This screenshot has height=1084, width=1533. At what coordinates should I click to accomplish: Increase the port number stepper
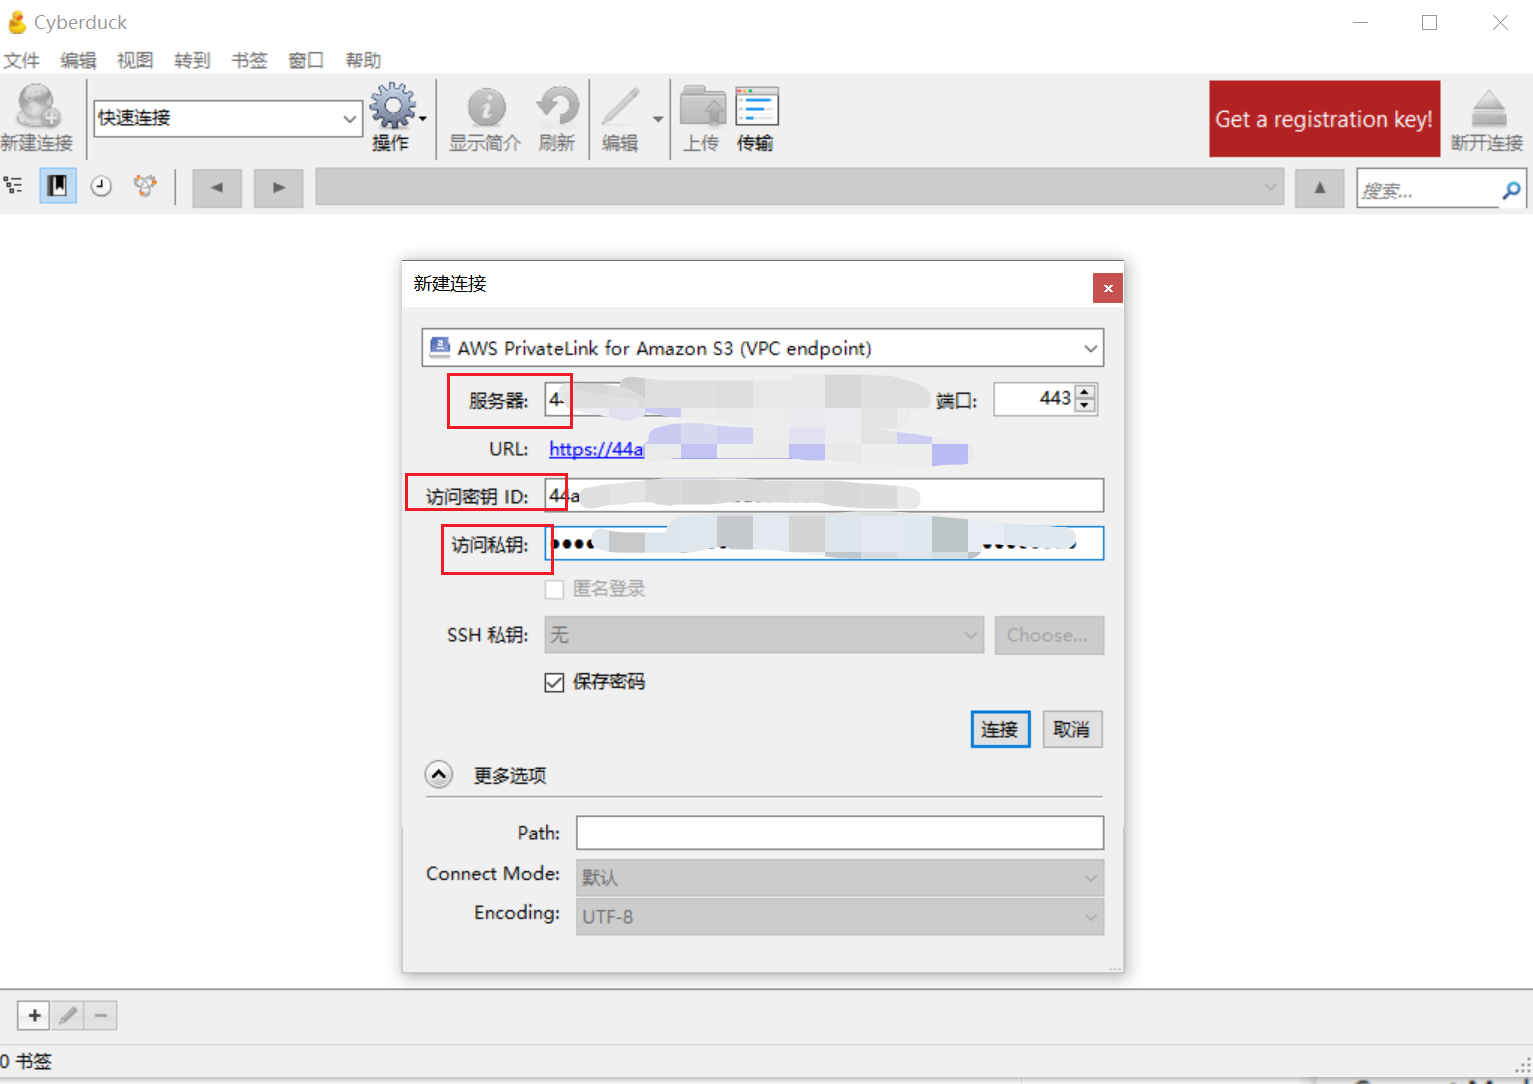pos(1085,391)
